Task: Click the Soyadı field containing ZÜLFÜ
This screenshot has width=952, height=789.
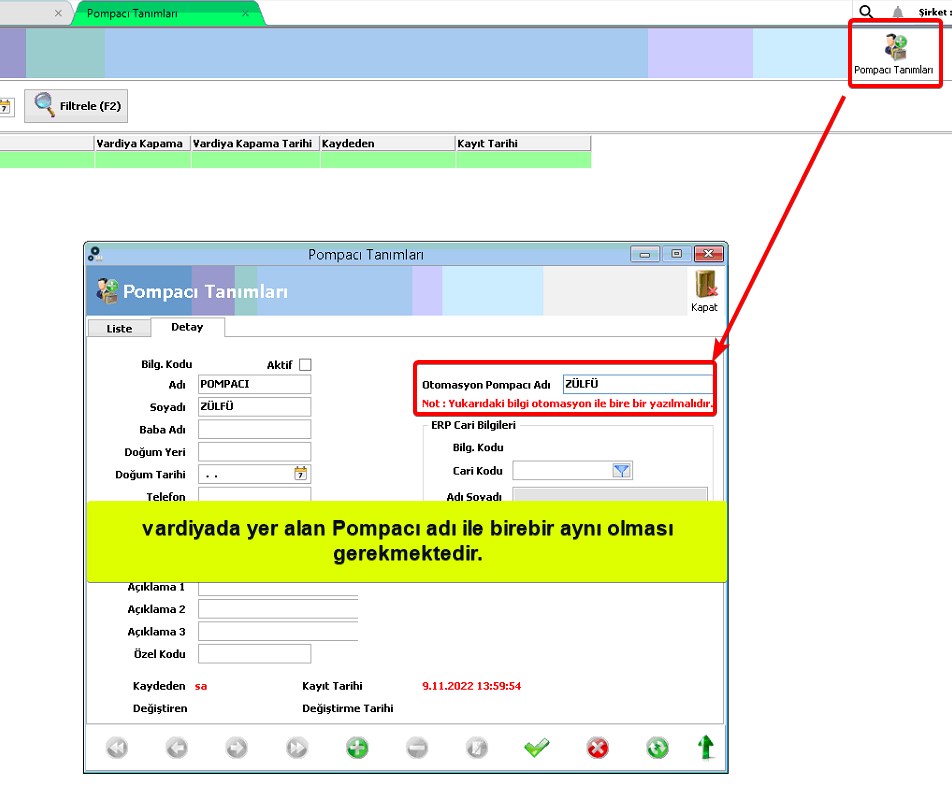Action: [x=254, y=407]
